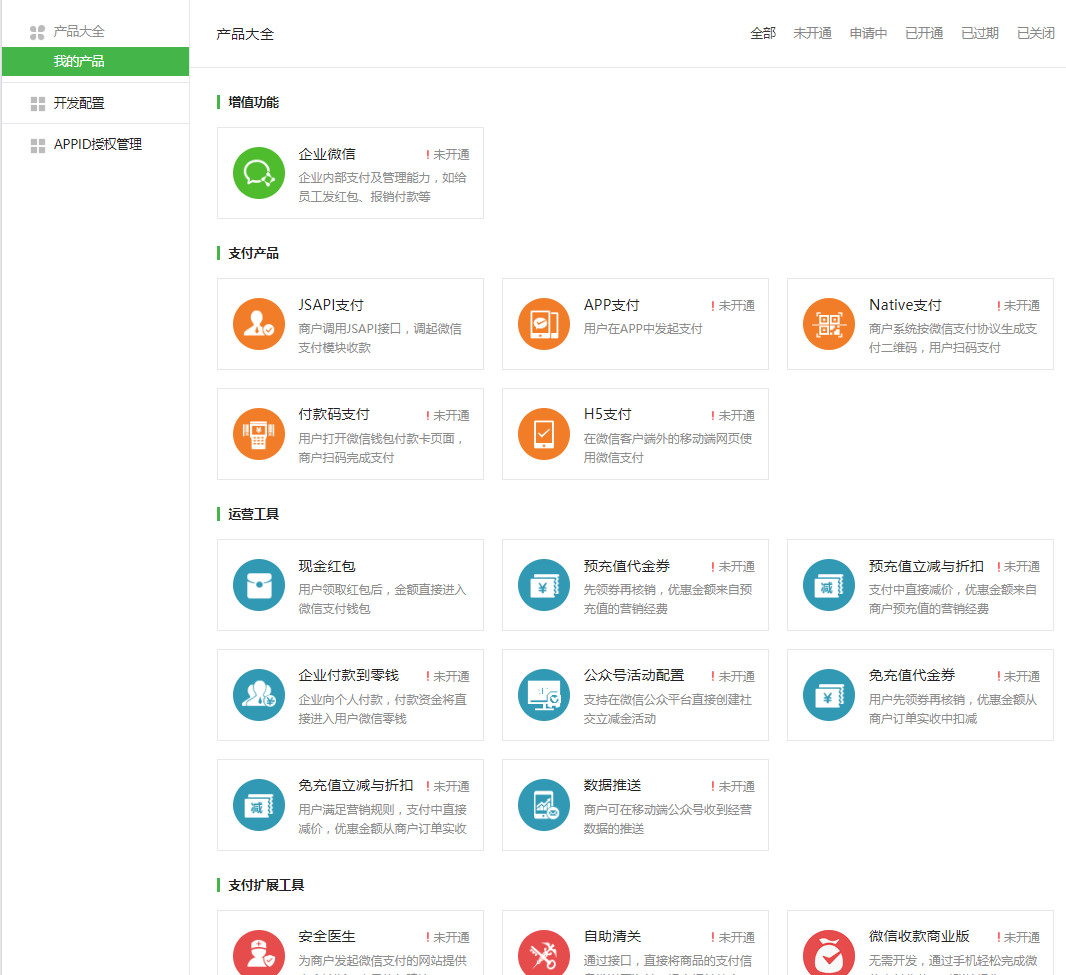
Task: Click 未开通 status on APP支付 card
Action: pyautogui.click(x=733, y=306)
